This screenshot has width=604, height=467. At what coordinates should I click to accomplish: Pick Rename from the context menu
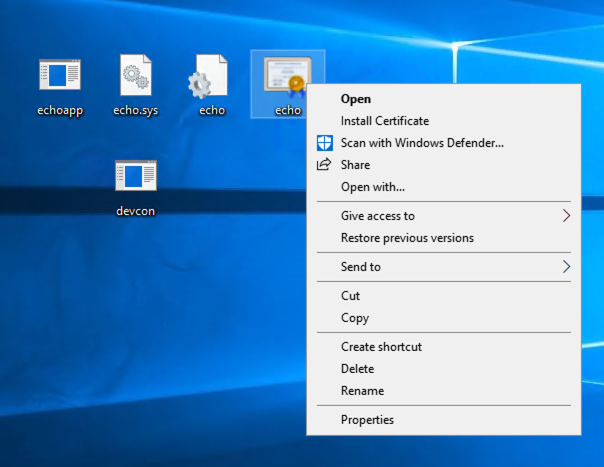(x=362, y=391)
